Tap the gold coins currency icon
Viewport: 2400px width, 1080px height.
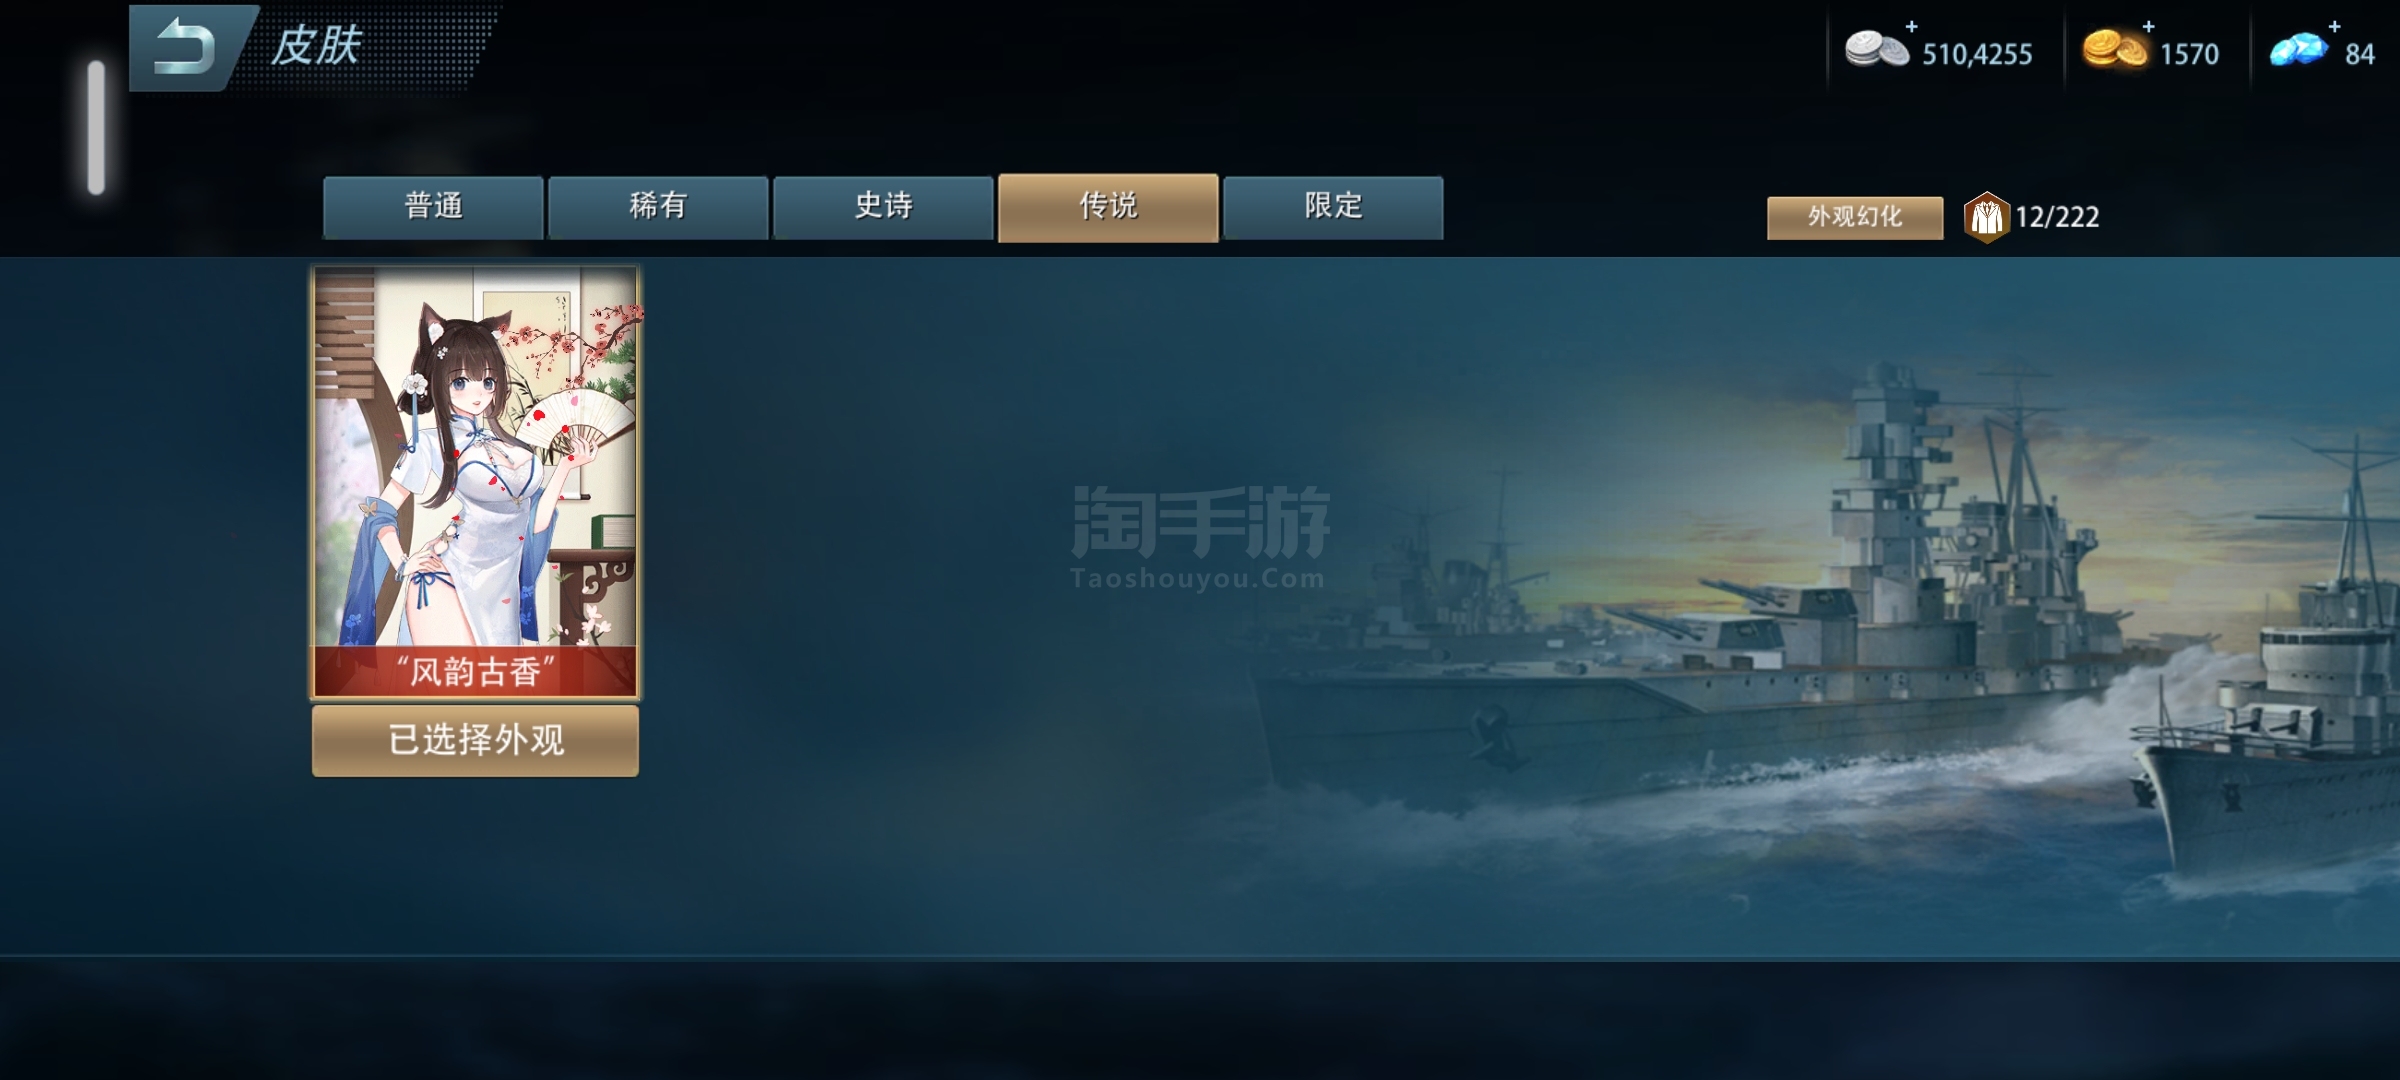coord(2114,49)
